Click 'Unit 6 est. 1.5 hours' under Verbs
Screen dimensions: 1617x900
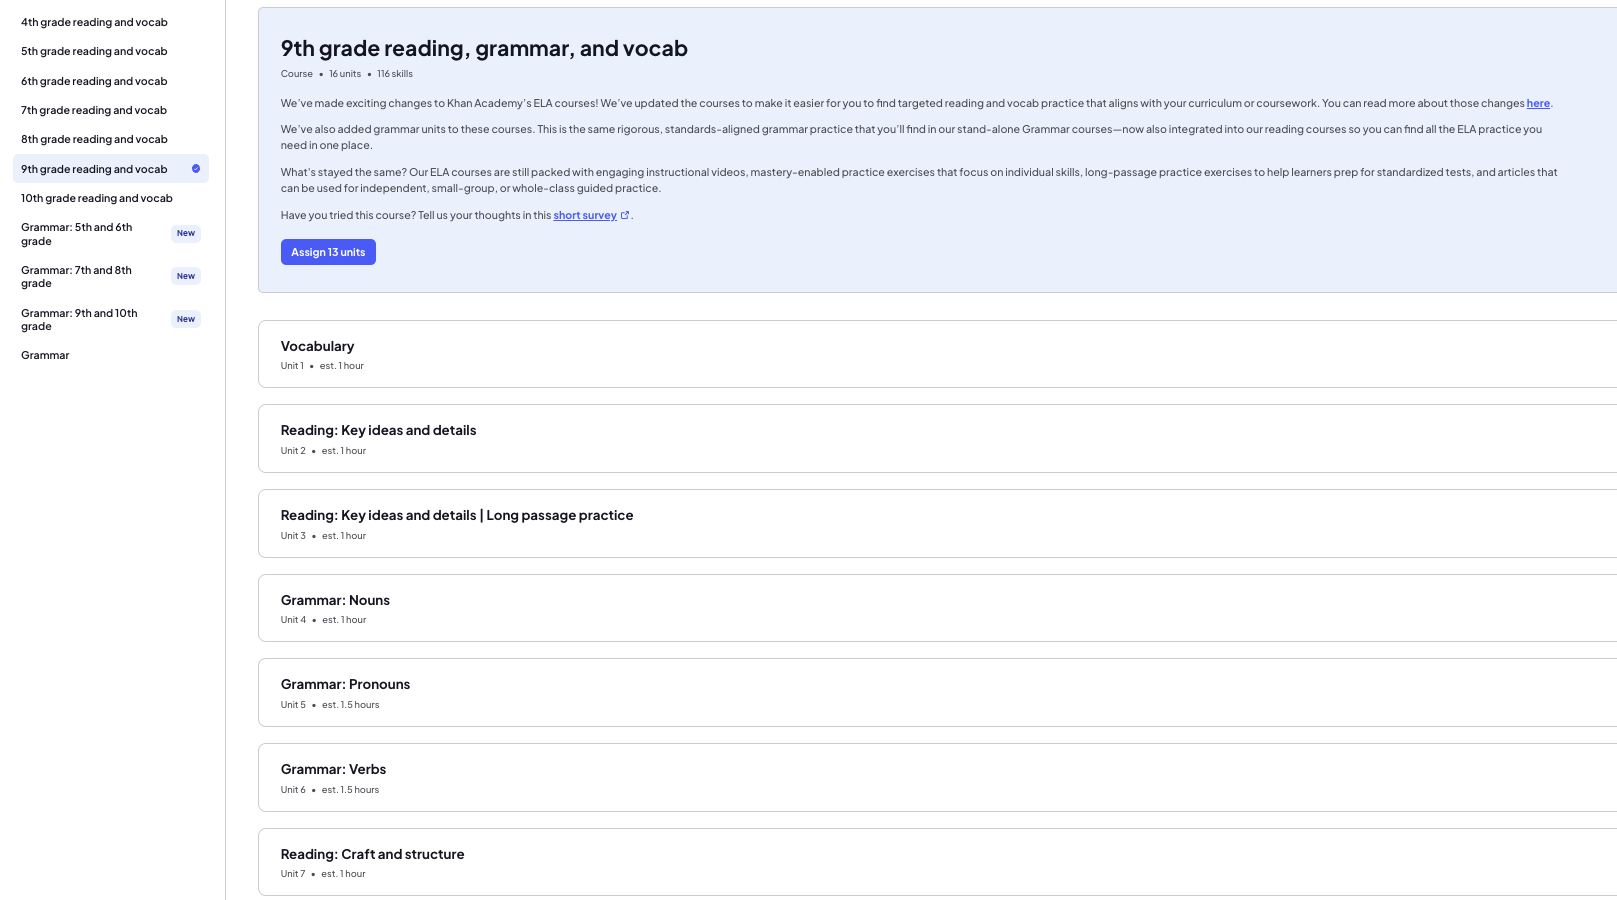pos(330,790)
